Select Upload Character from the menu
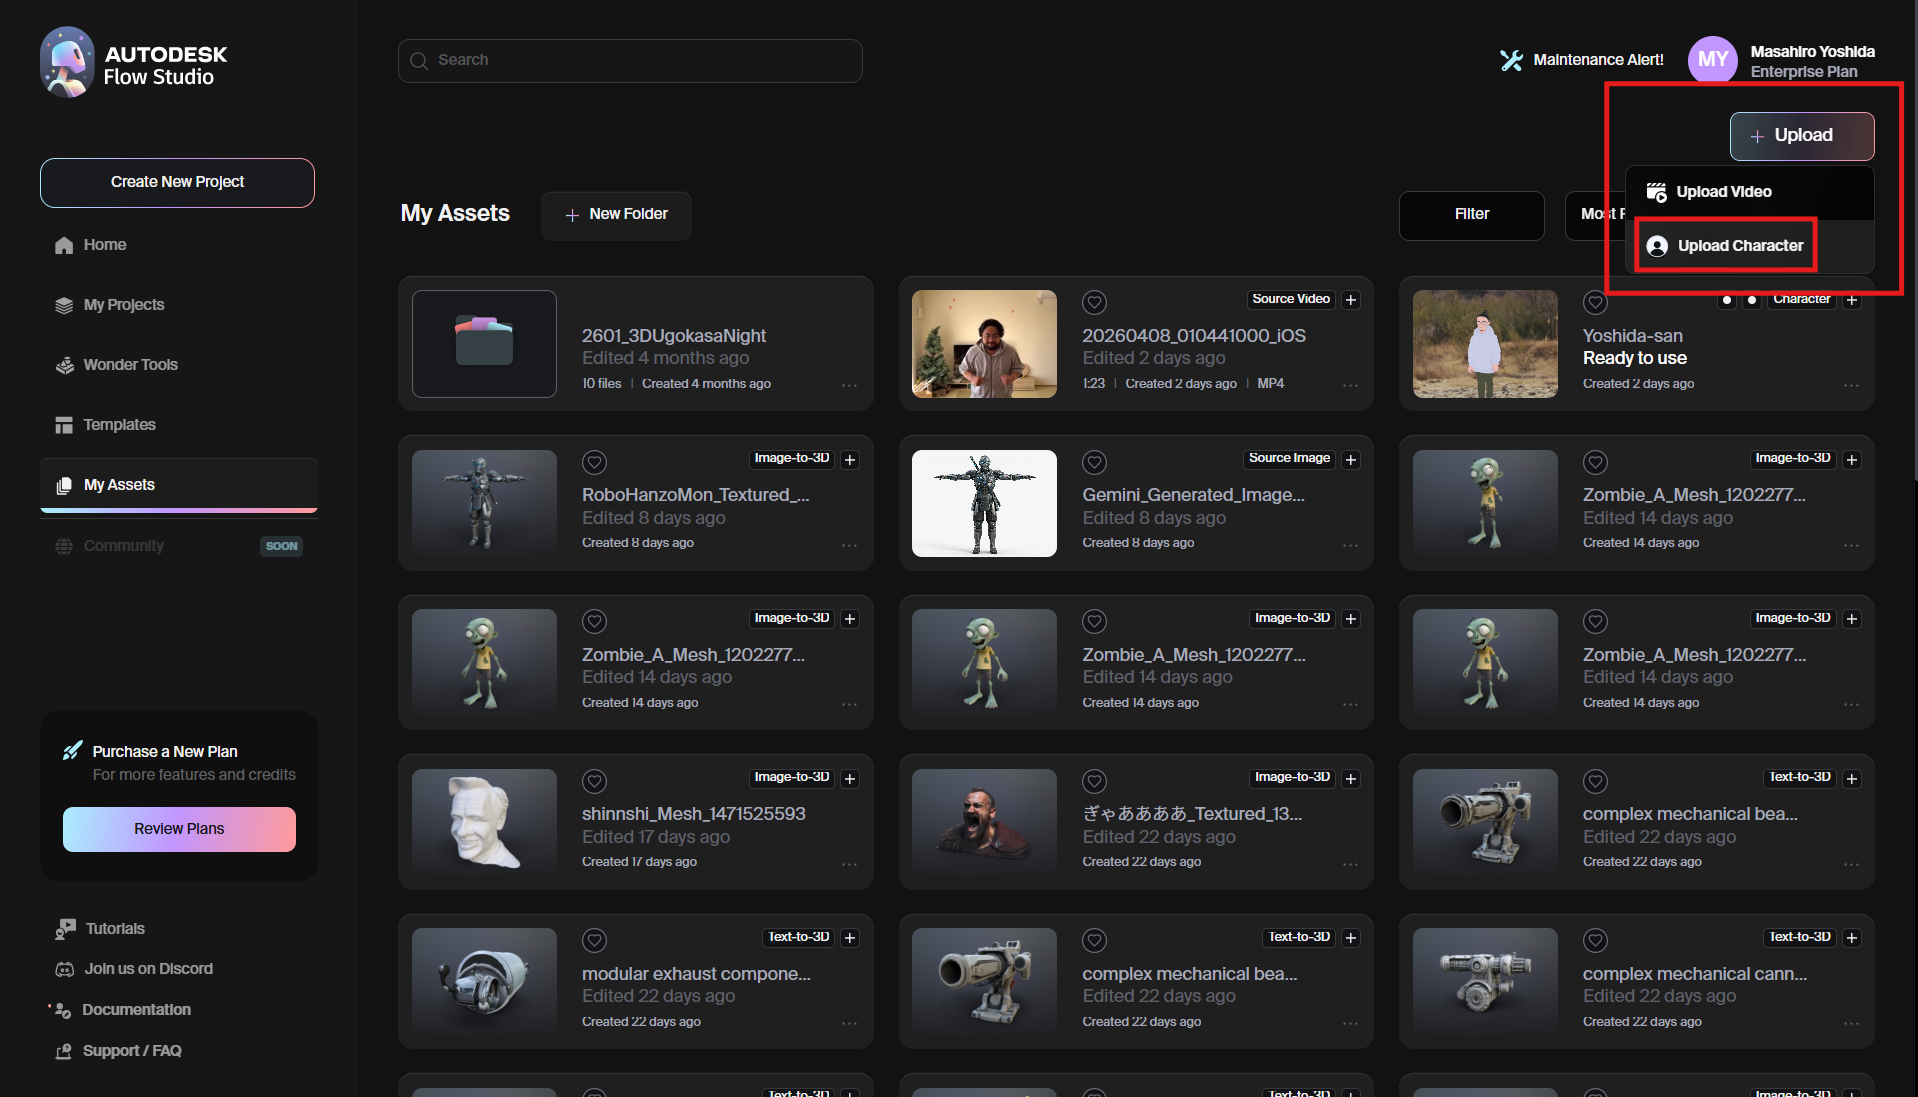The width and height of the screenshot is (1918, 1097). pos(1739,246)
